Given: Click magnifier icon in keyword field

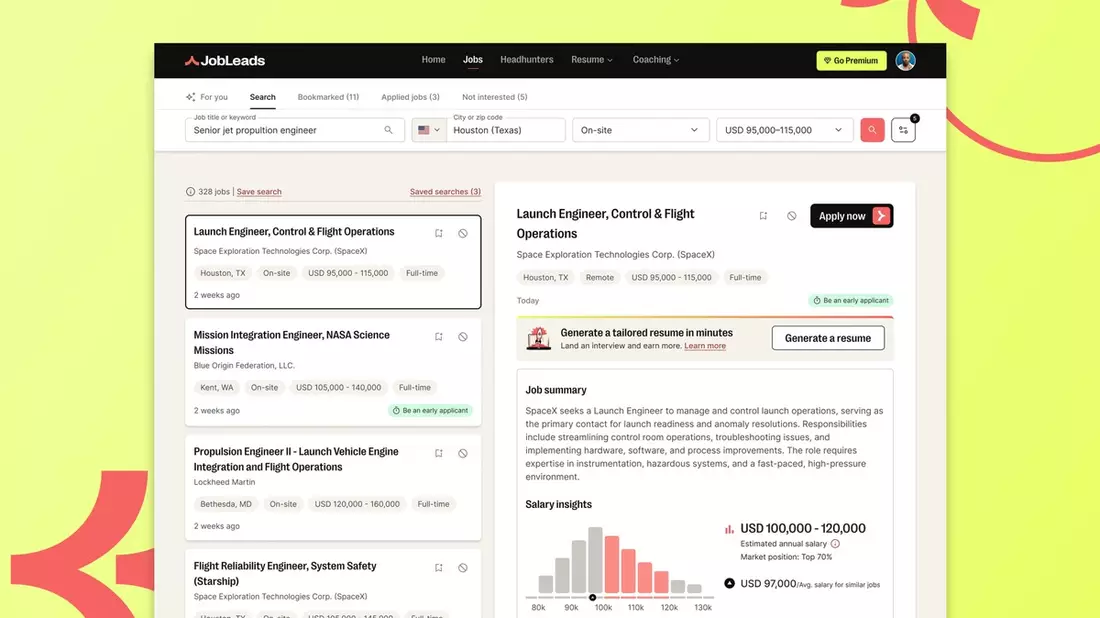Looking at the screenshot, I should (x=388, y=130).
